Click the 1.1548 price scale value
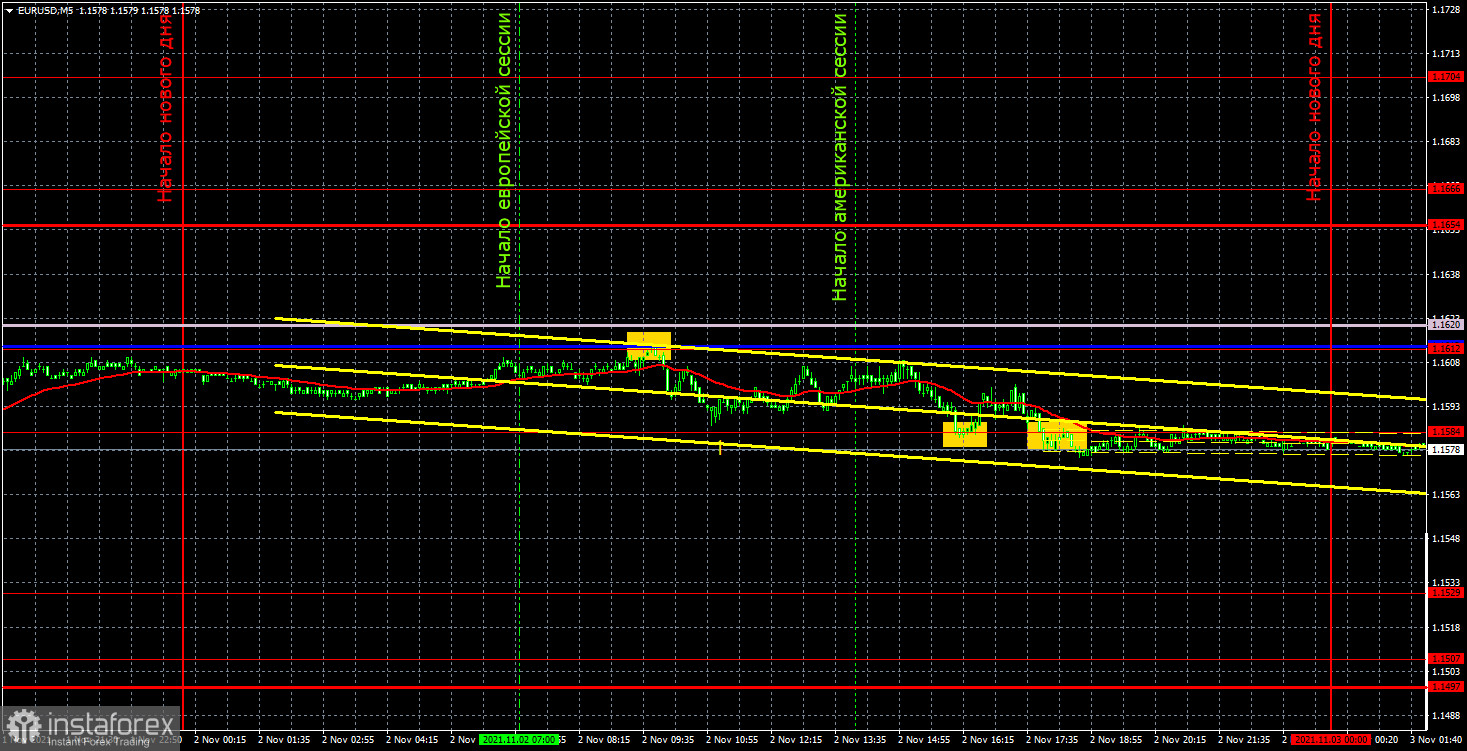 click(x=1447, y=538)
